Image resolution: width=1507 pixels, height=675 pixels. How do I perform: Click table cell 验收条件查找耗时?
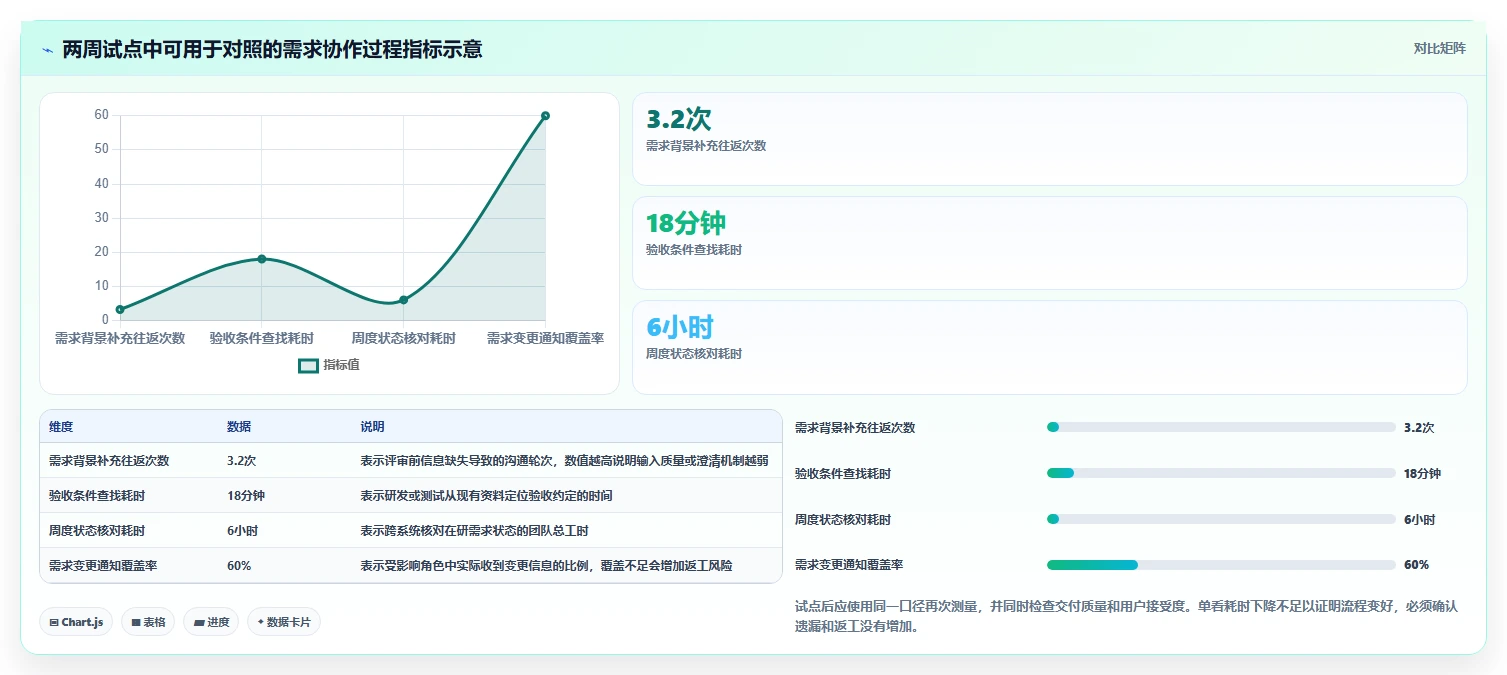[x=97, y=495]
